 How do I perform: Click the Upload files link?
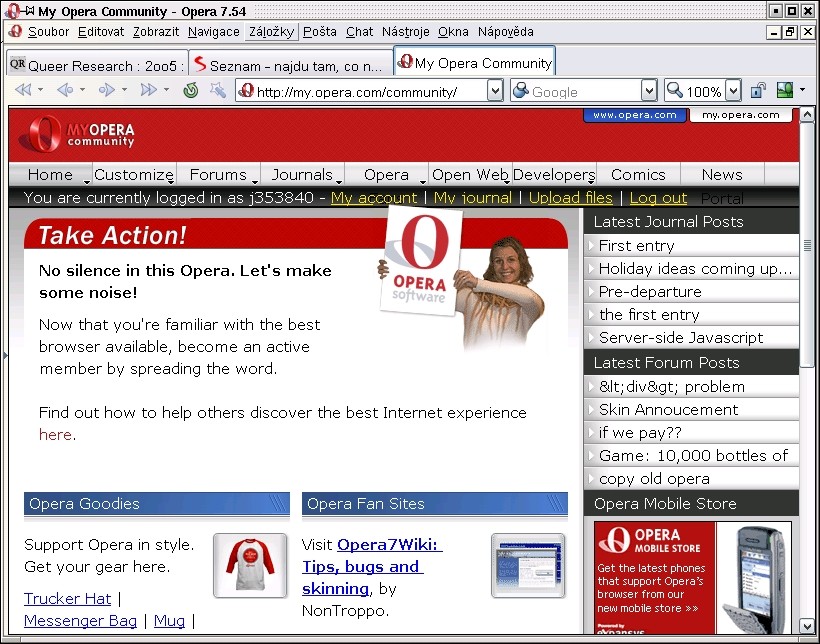(571, 198)
